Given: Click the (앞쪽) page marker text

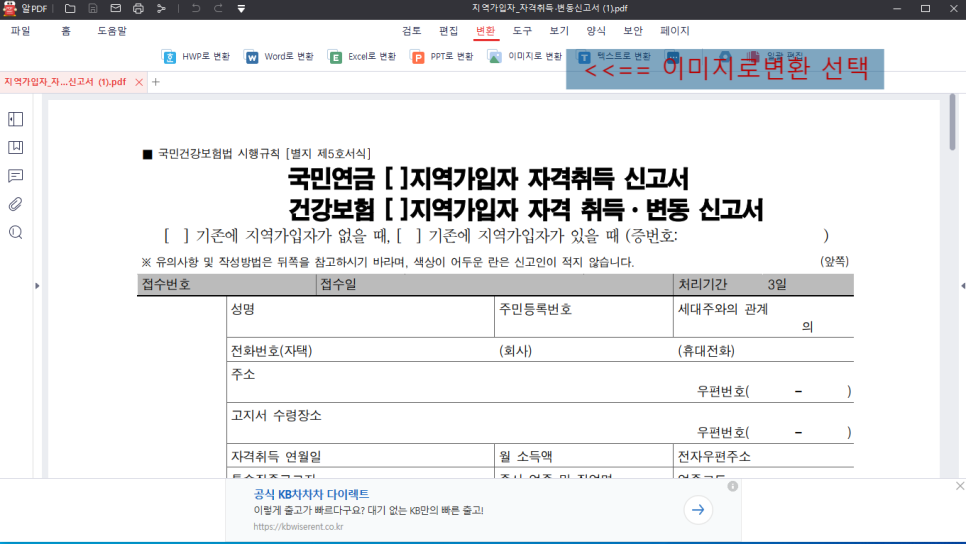Looking at the screenshot, I should [x=834, y=261].
